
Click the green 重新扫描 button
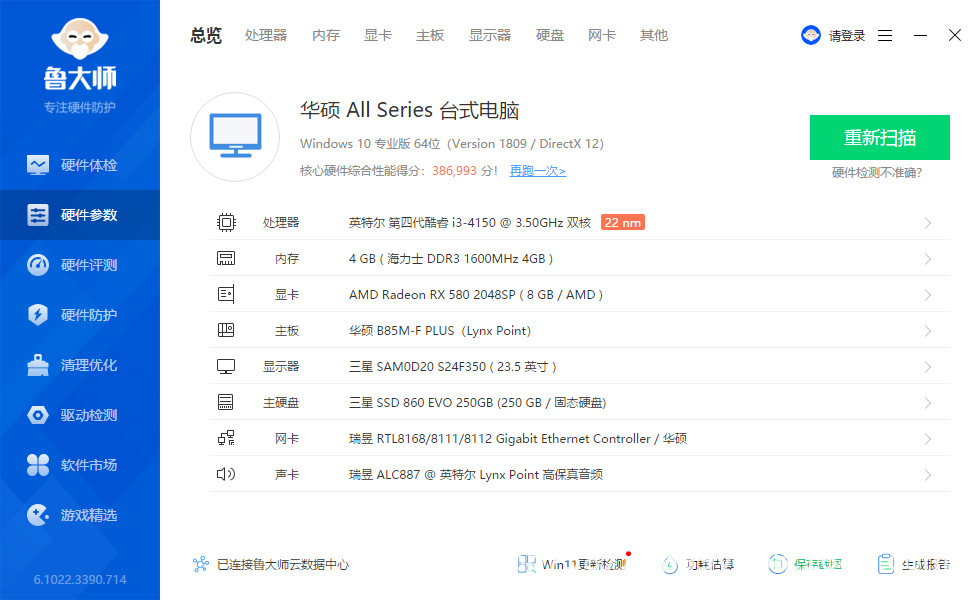880,138
